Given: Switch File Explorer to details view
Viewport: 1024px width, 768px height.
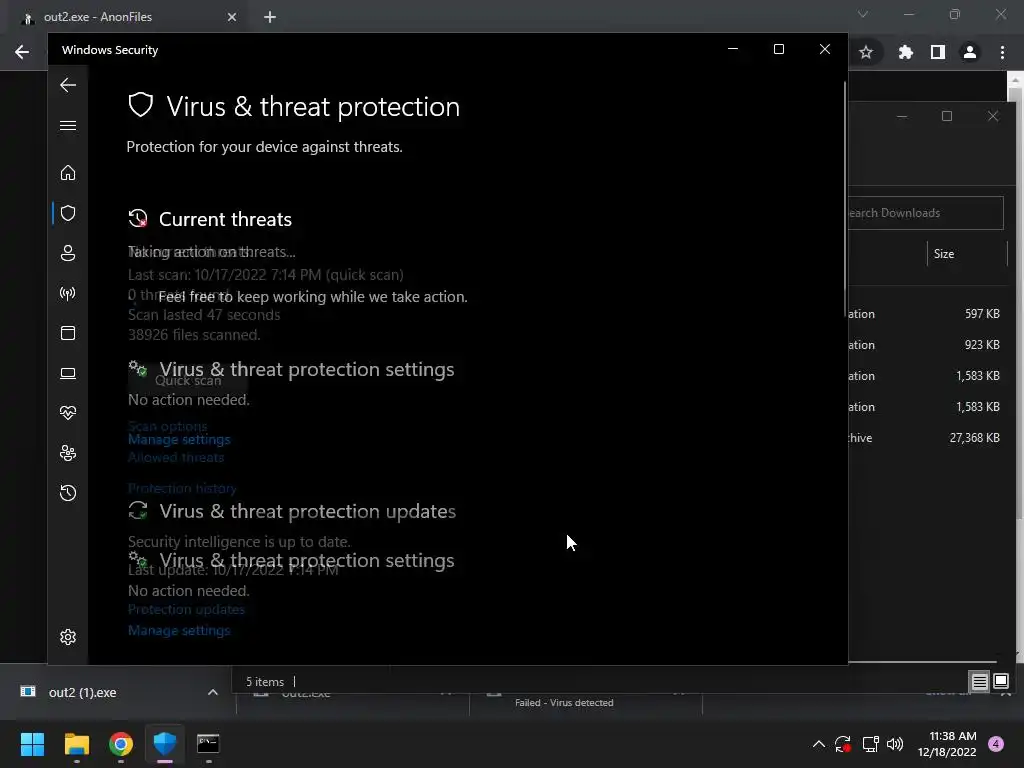Looking at the screenshot, I should pyautogui.click(x=980, y=682).
